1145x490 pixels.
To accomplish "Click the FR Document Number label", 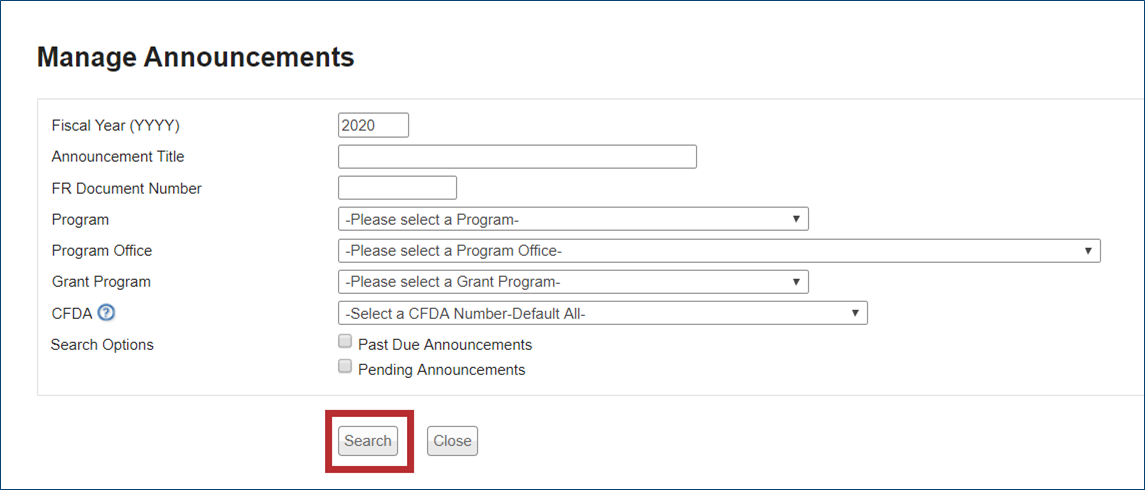I will tap(126, 188).
